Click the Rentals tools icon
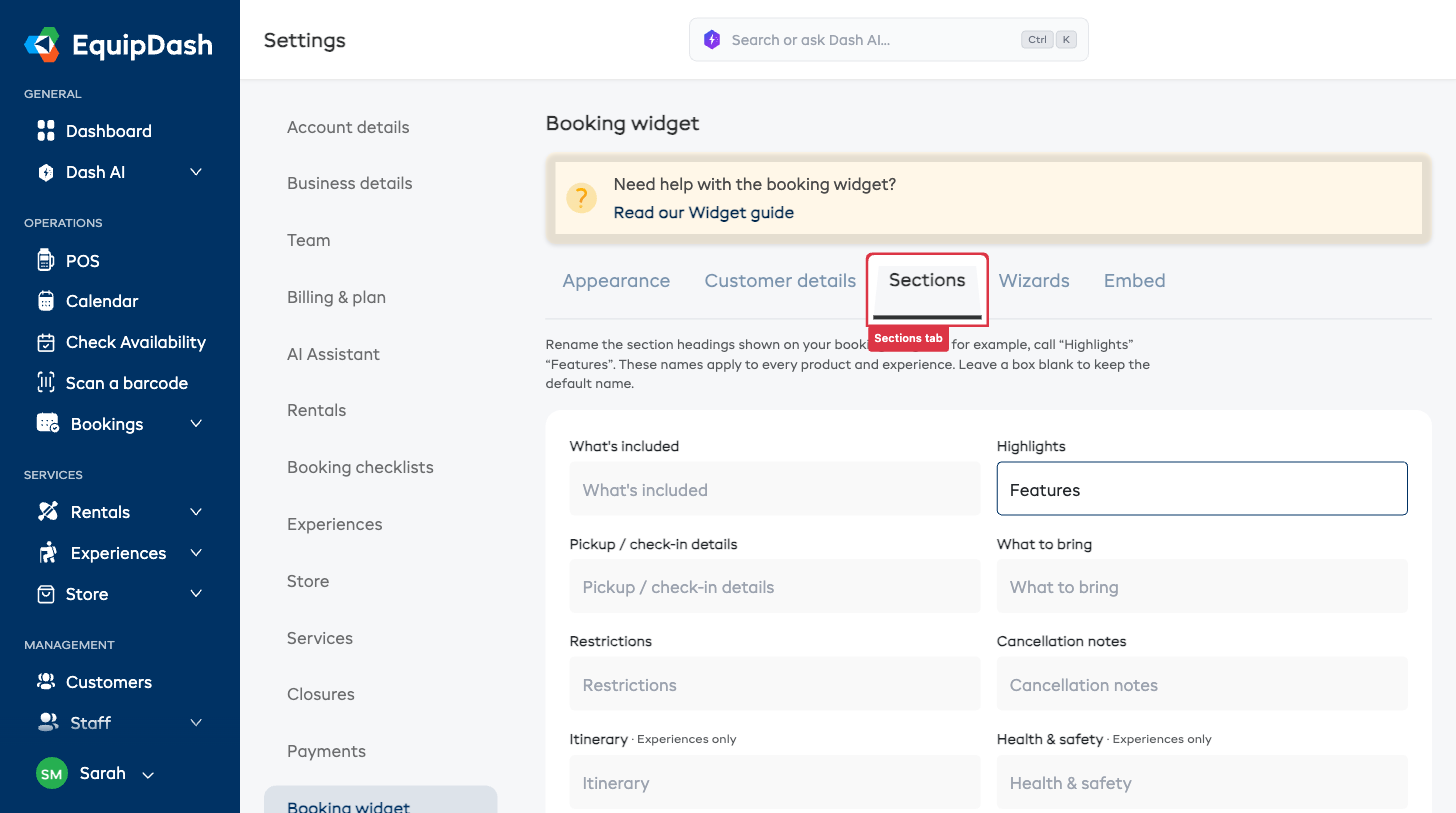The image size is (1456, 813). tap(48, 512)
